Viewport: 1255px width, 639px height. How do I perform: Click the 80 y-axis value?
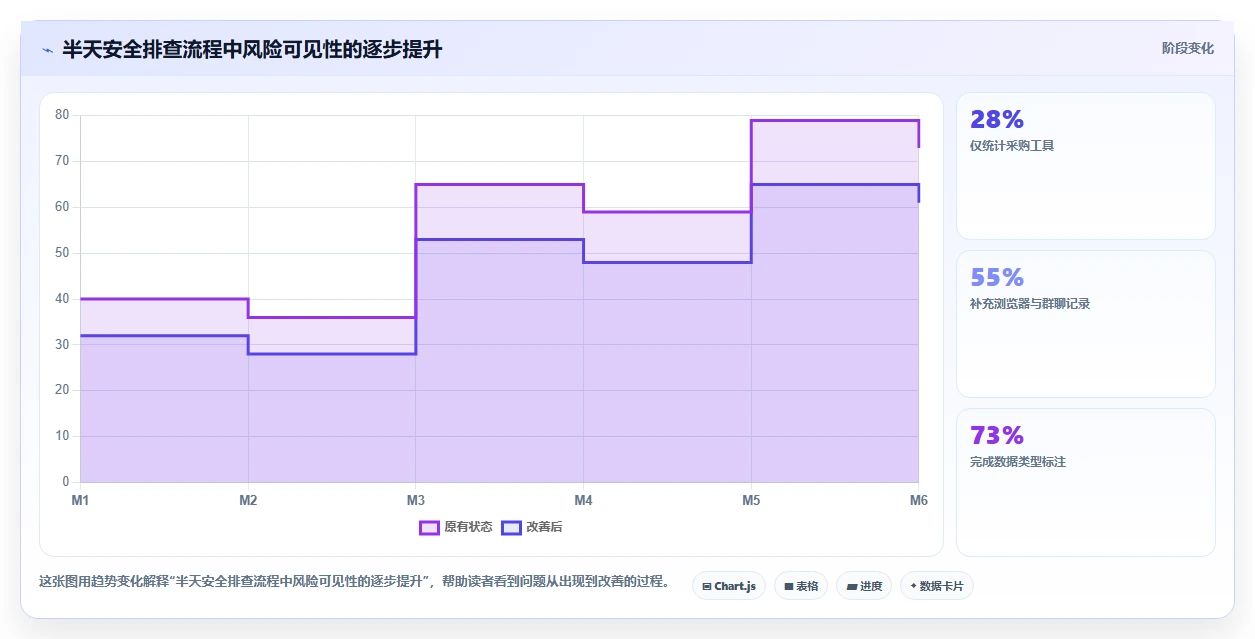[62, 115]
